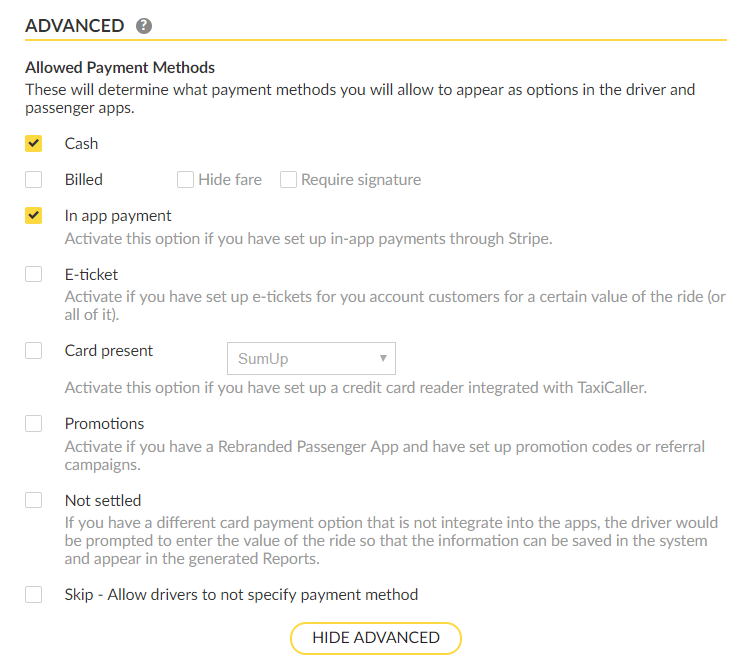Click the In app payment label
Viewport: 746px width, 671px height.
(118, 216)
